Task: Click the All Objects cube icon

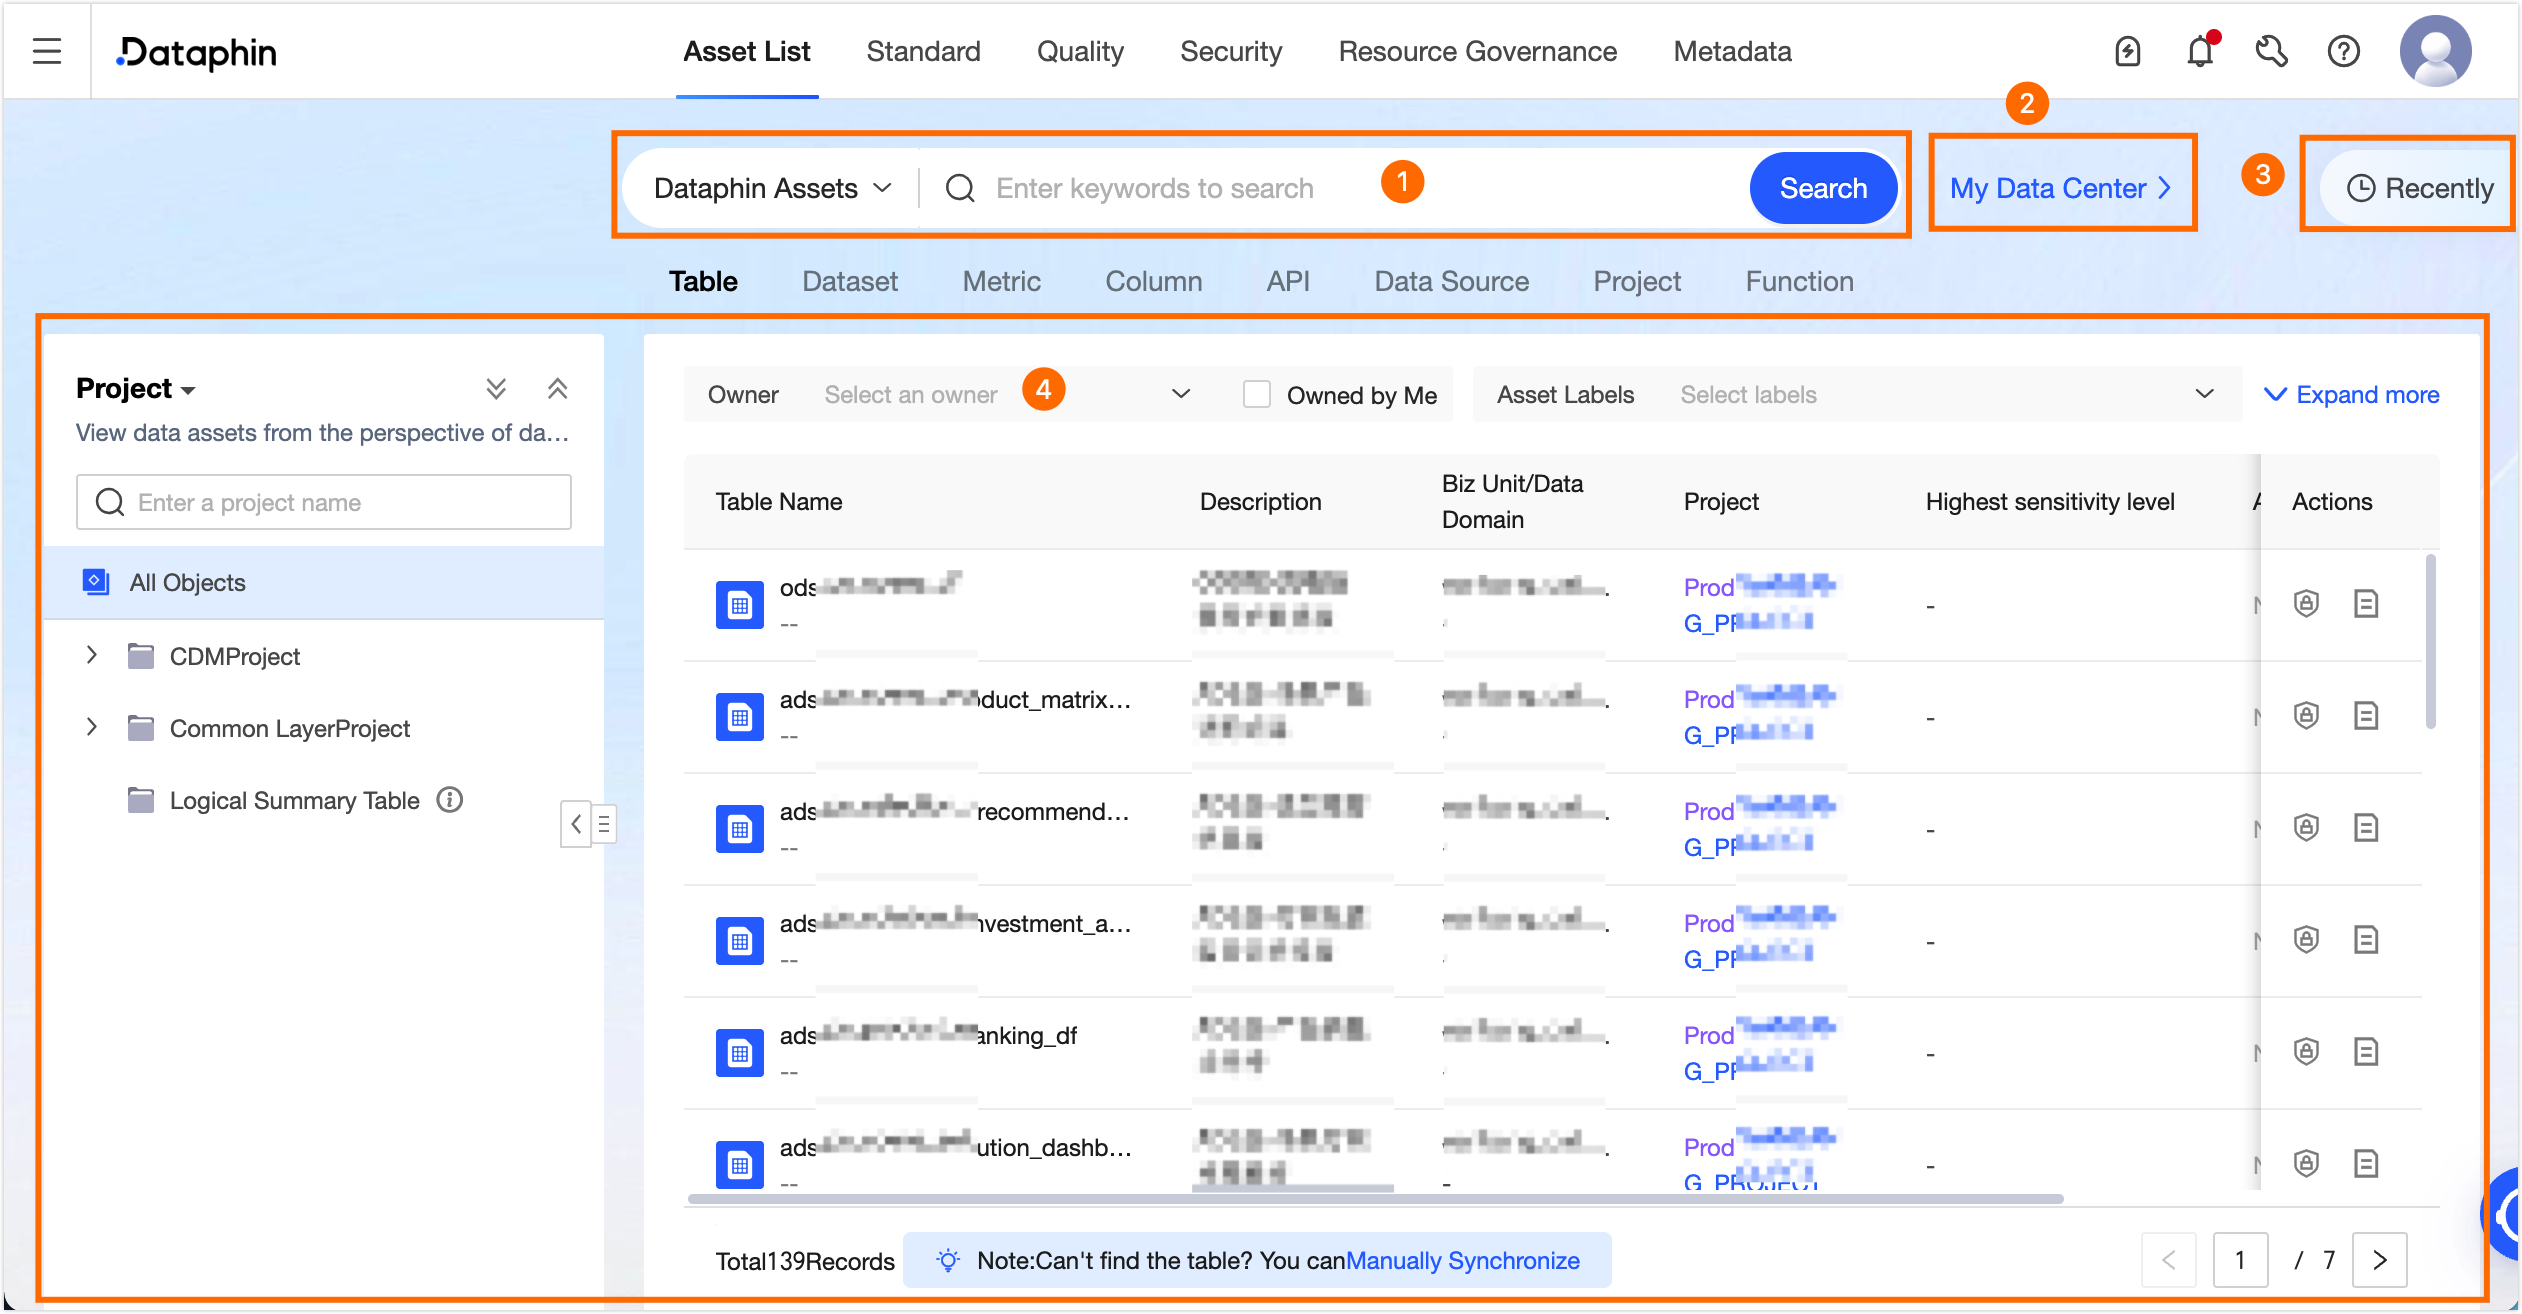Action: pyautogui.click(x=96, y=582)
